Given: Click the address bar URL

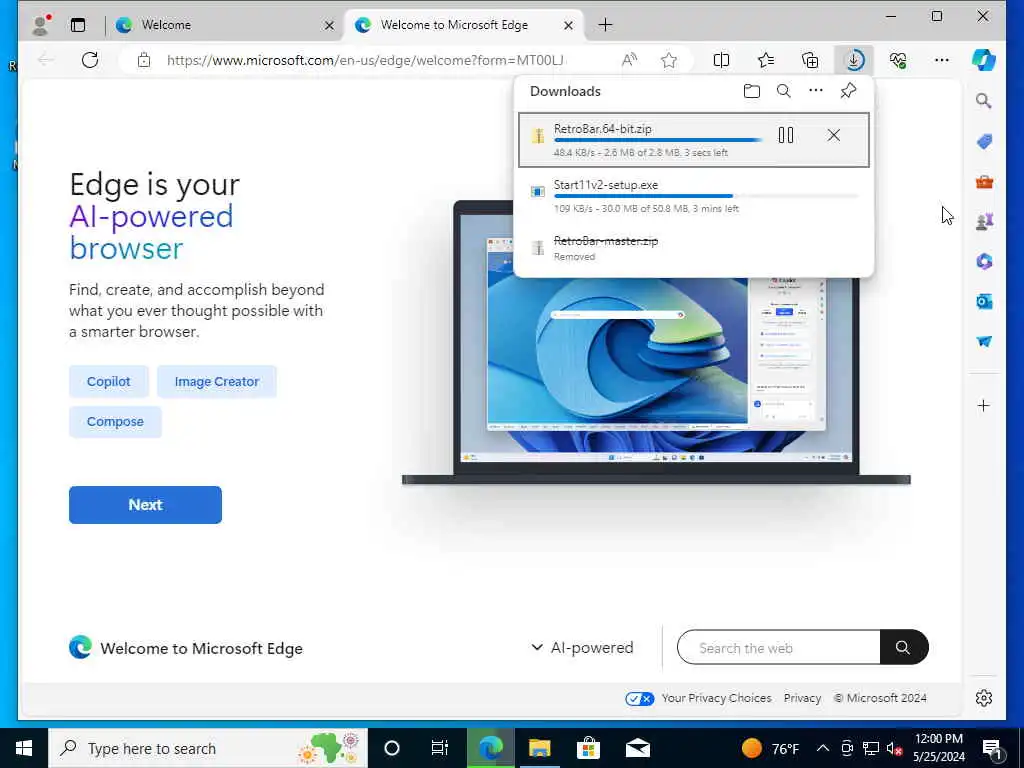Looking at the screenshot, I should pos(365,61).
